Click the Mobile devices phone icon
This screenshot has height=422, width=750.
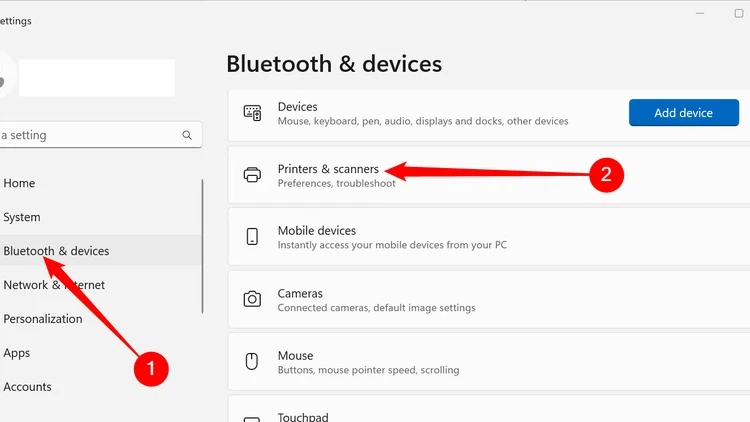coord(252,236)
